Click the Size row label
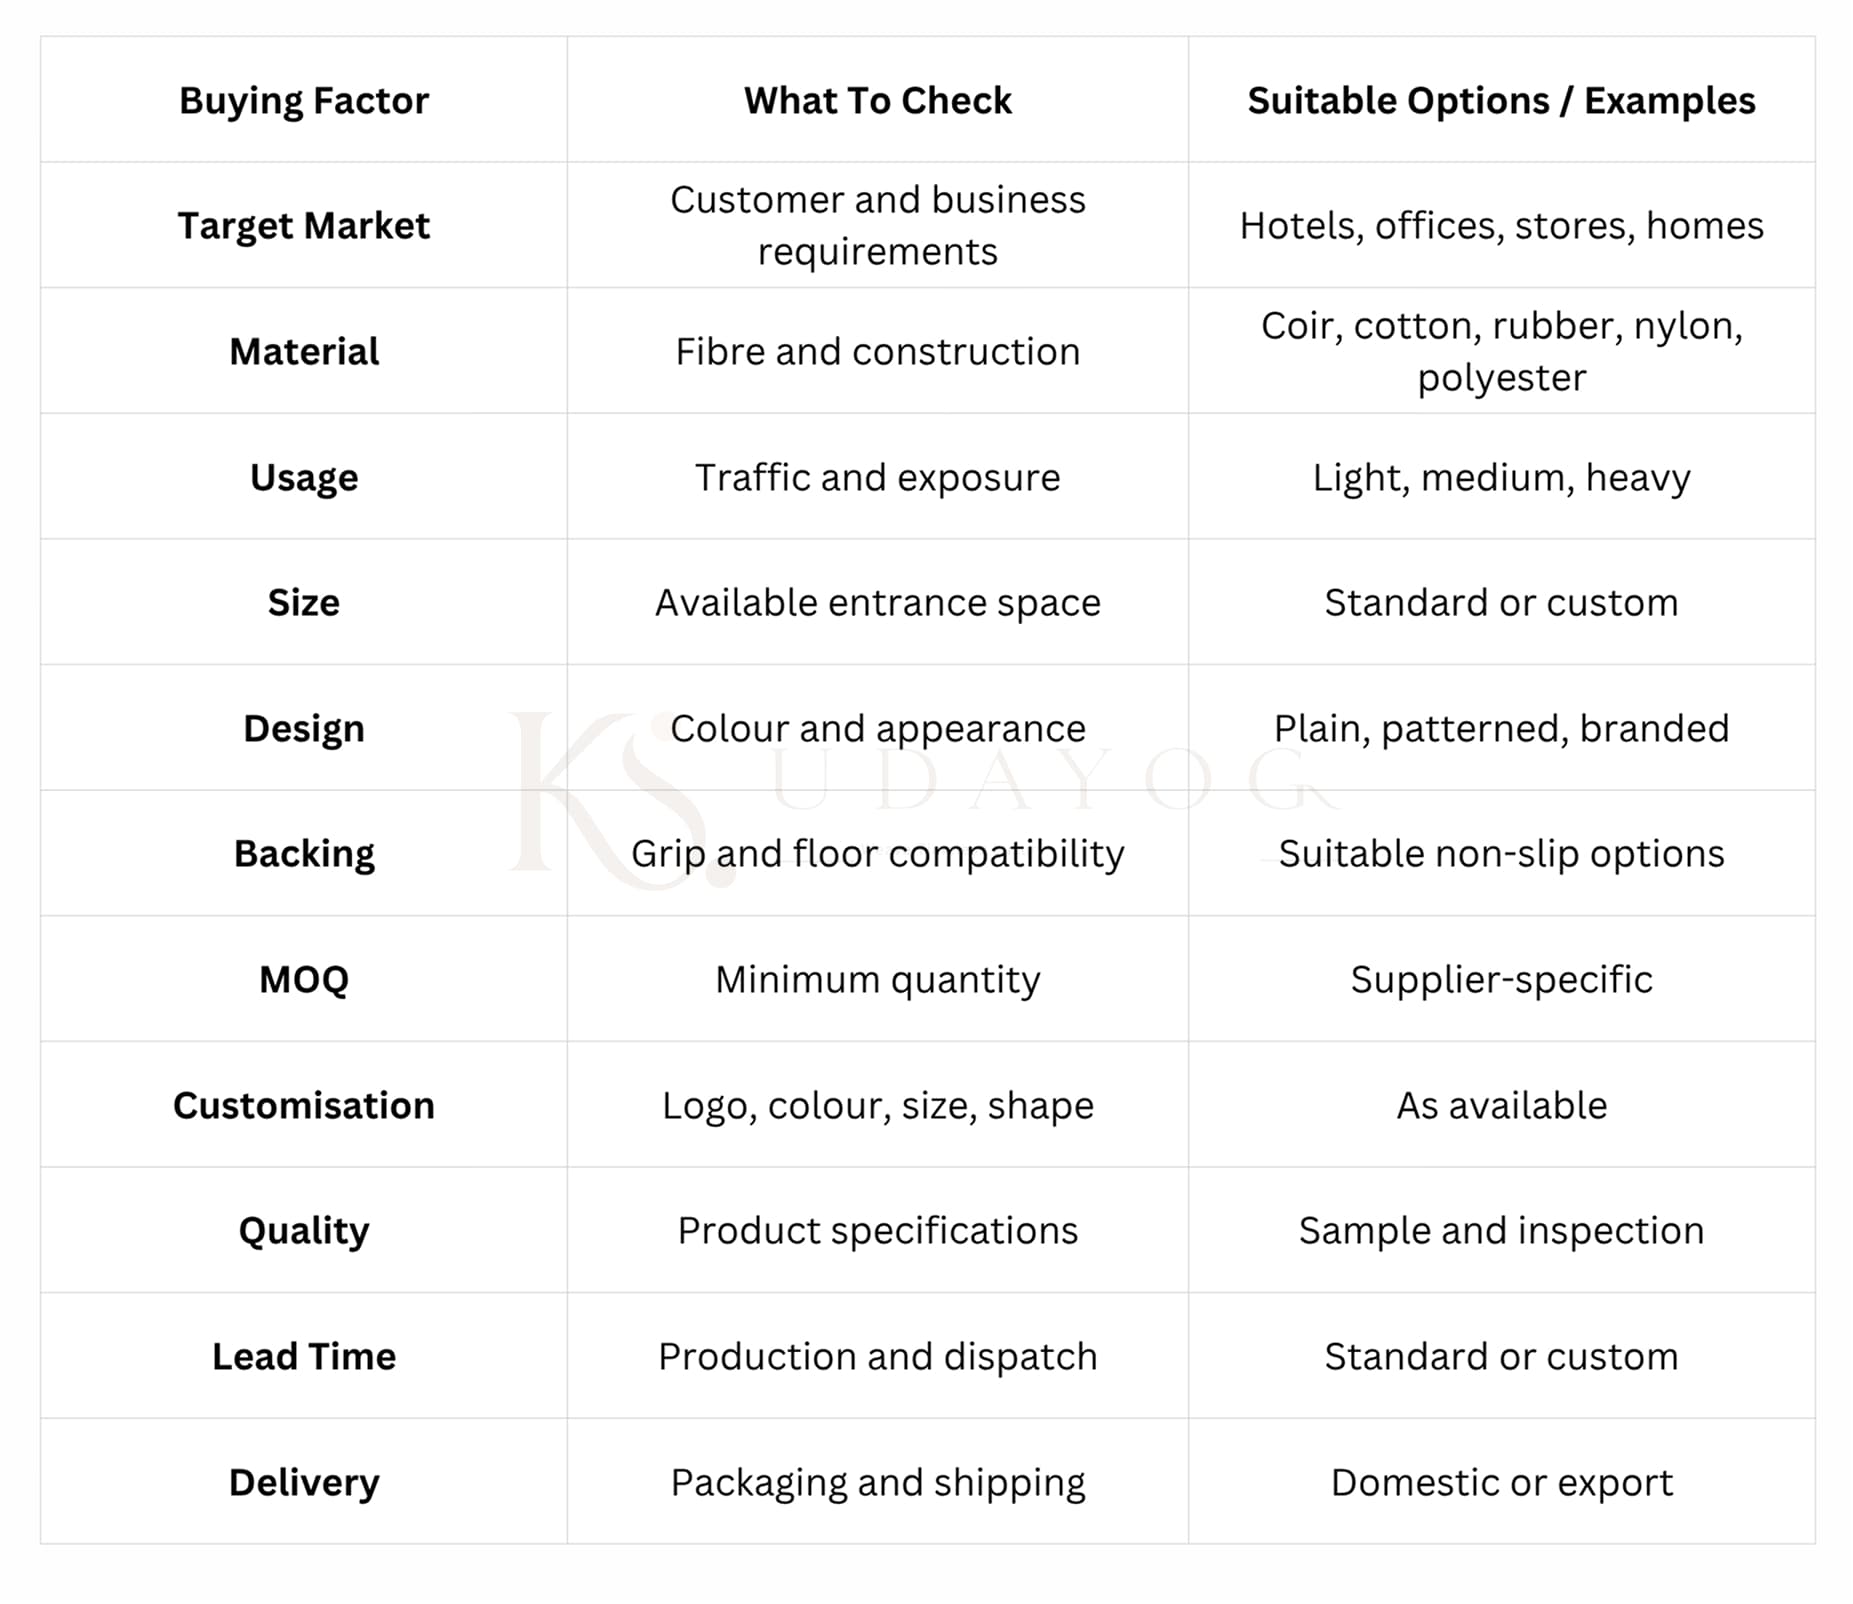Image resolution: width=1853 pixels, height=1604 pixels. tap(303, 603)
